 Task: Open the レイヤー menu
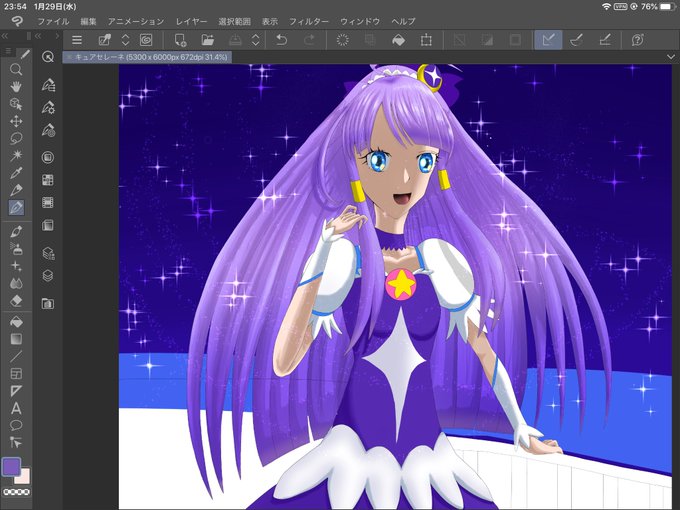[191, 21]
